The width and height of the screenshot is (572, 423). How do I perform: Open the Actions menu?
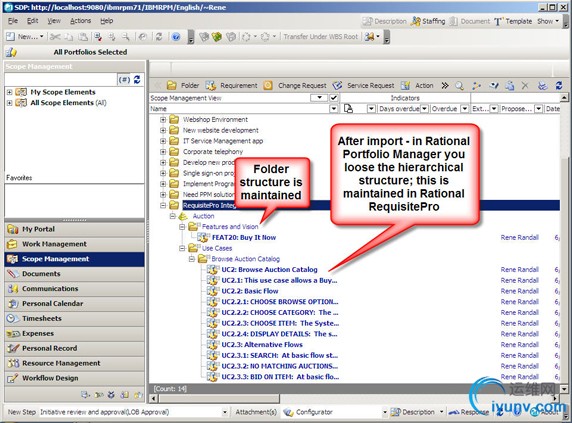pyautogui.click(x=80, y=21)
